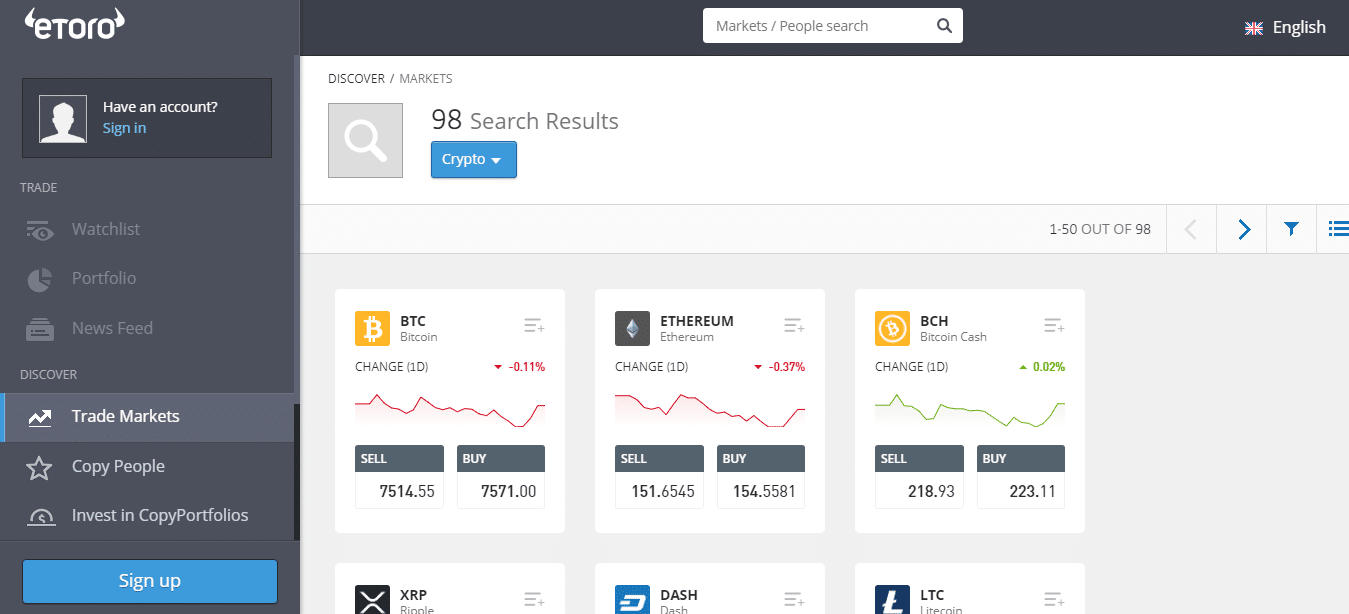The width and height of the screenshot is (1349, 614).
Task: Click BCH Buy 223.11
Action: [1021, 478]
